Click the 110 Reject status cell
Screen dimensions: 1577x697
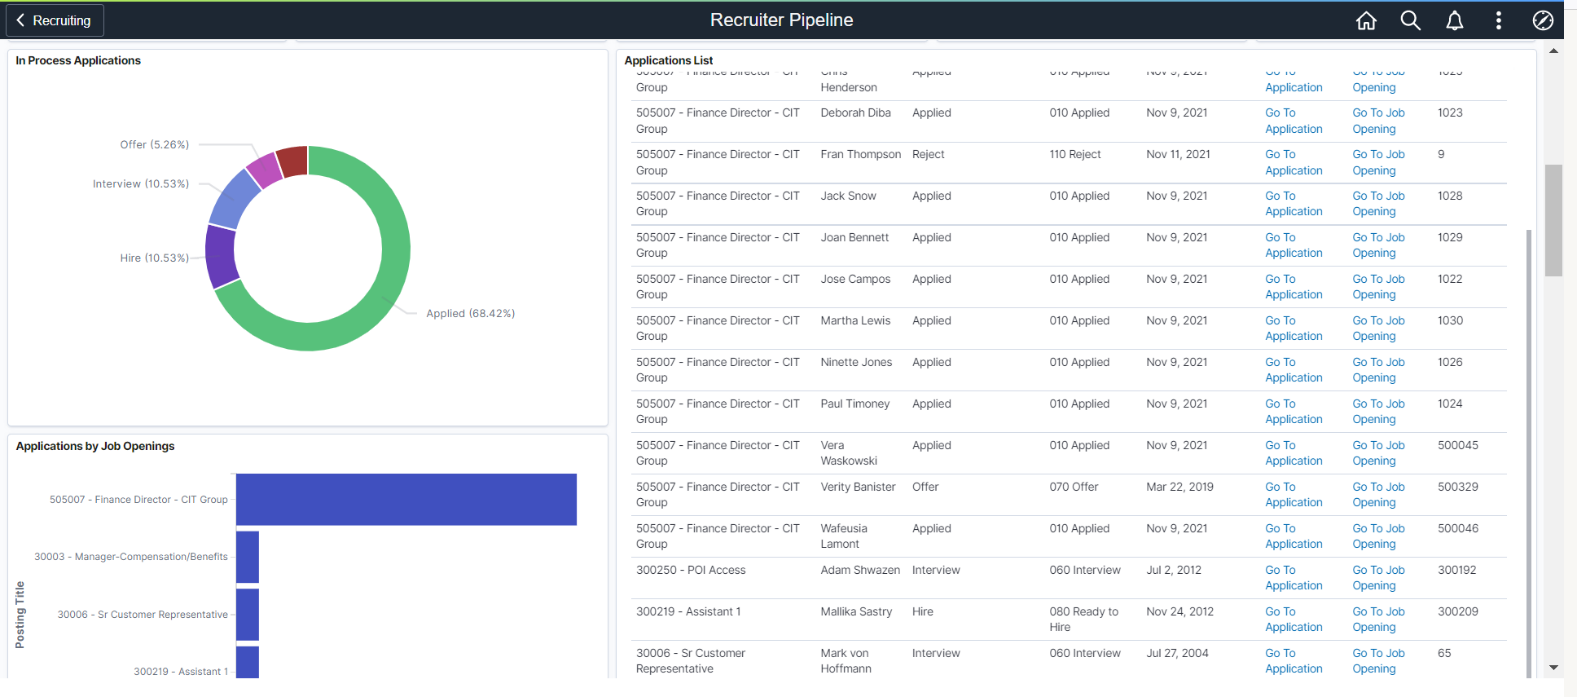[1075, 154]
